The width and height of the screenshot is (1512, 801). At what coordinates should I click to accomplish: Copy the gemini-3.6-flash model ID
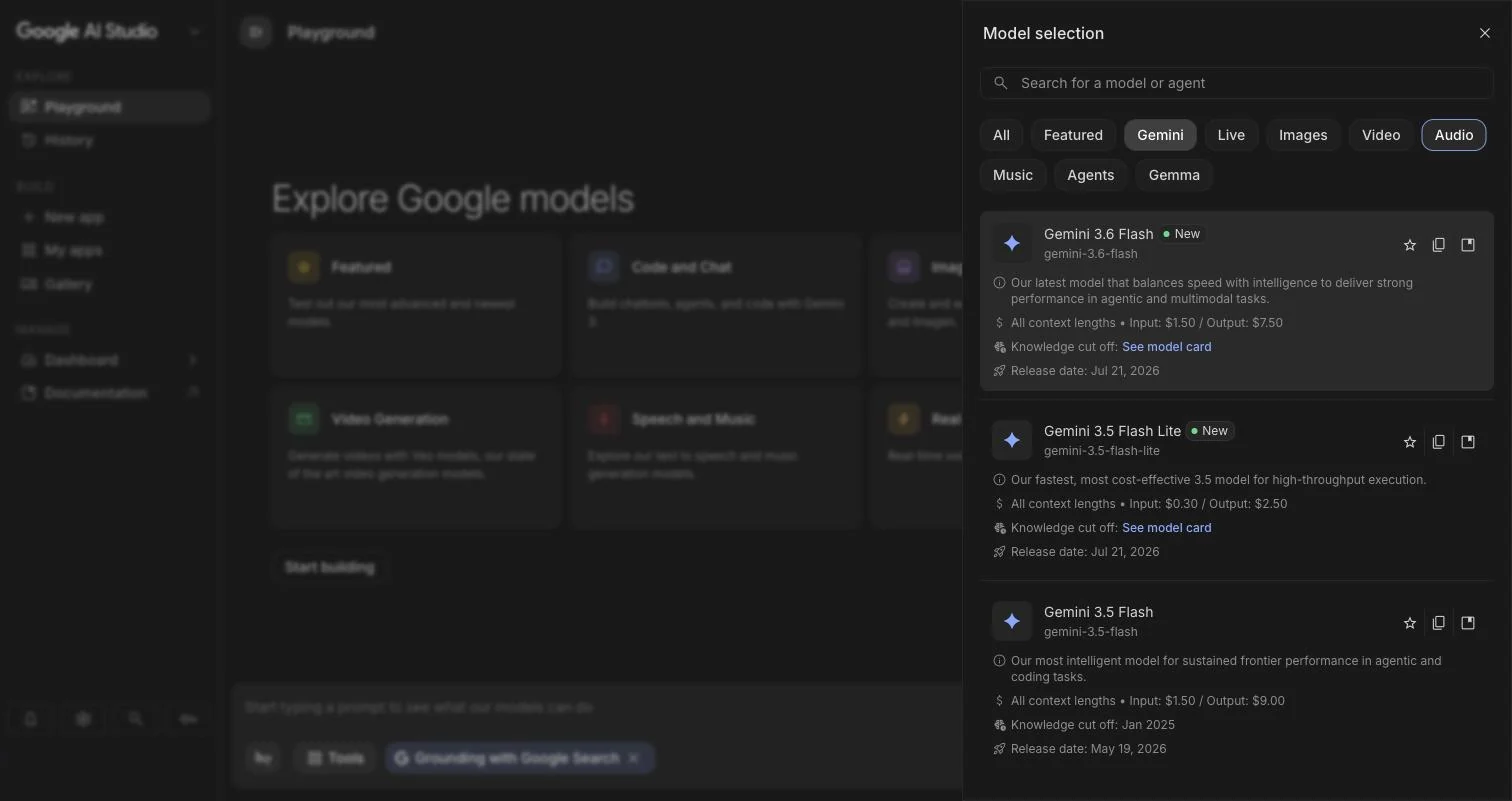[x=1439, y=245]
